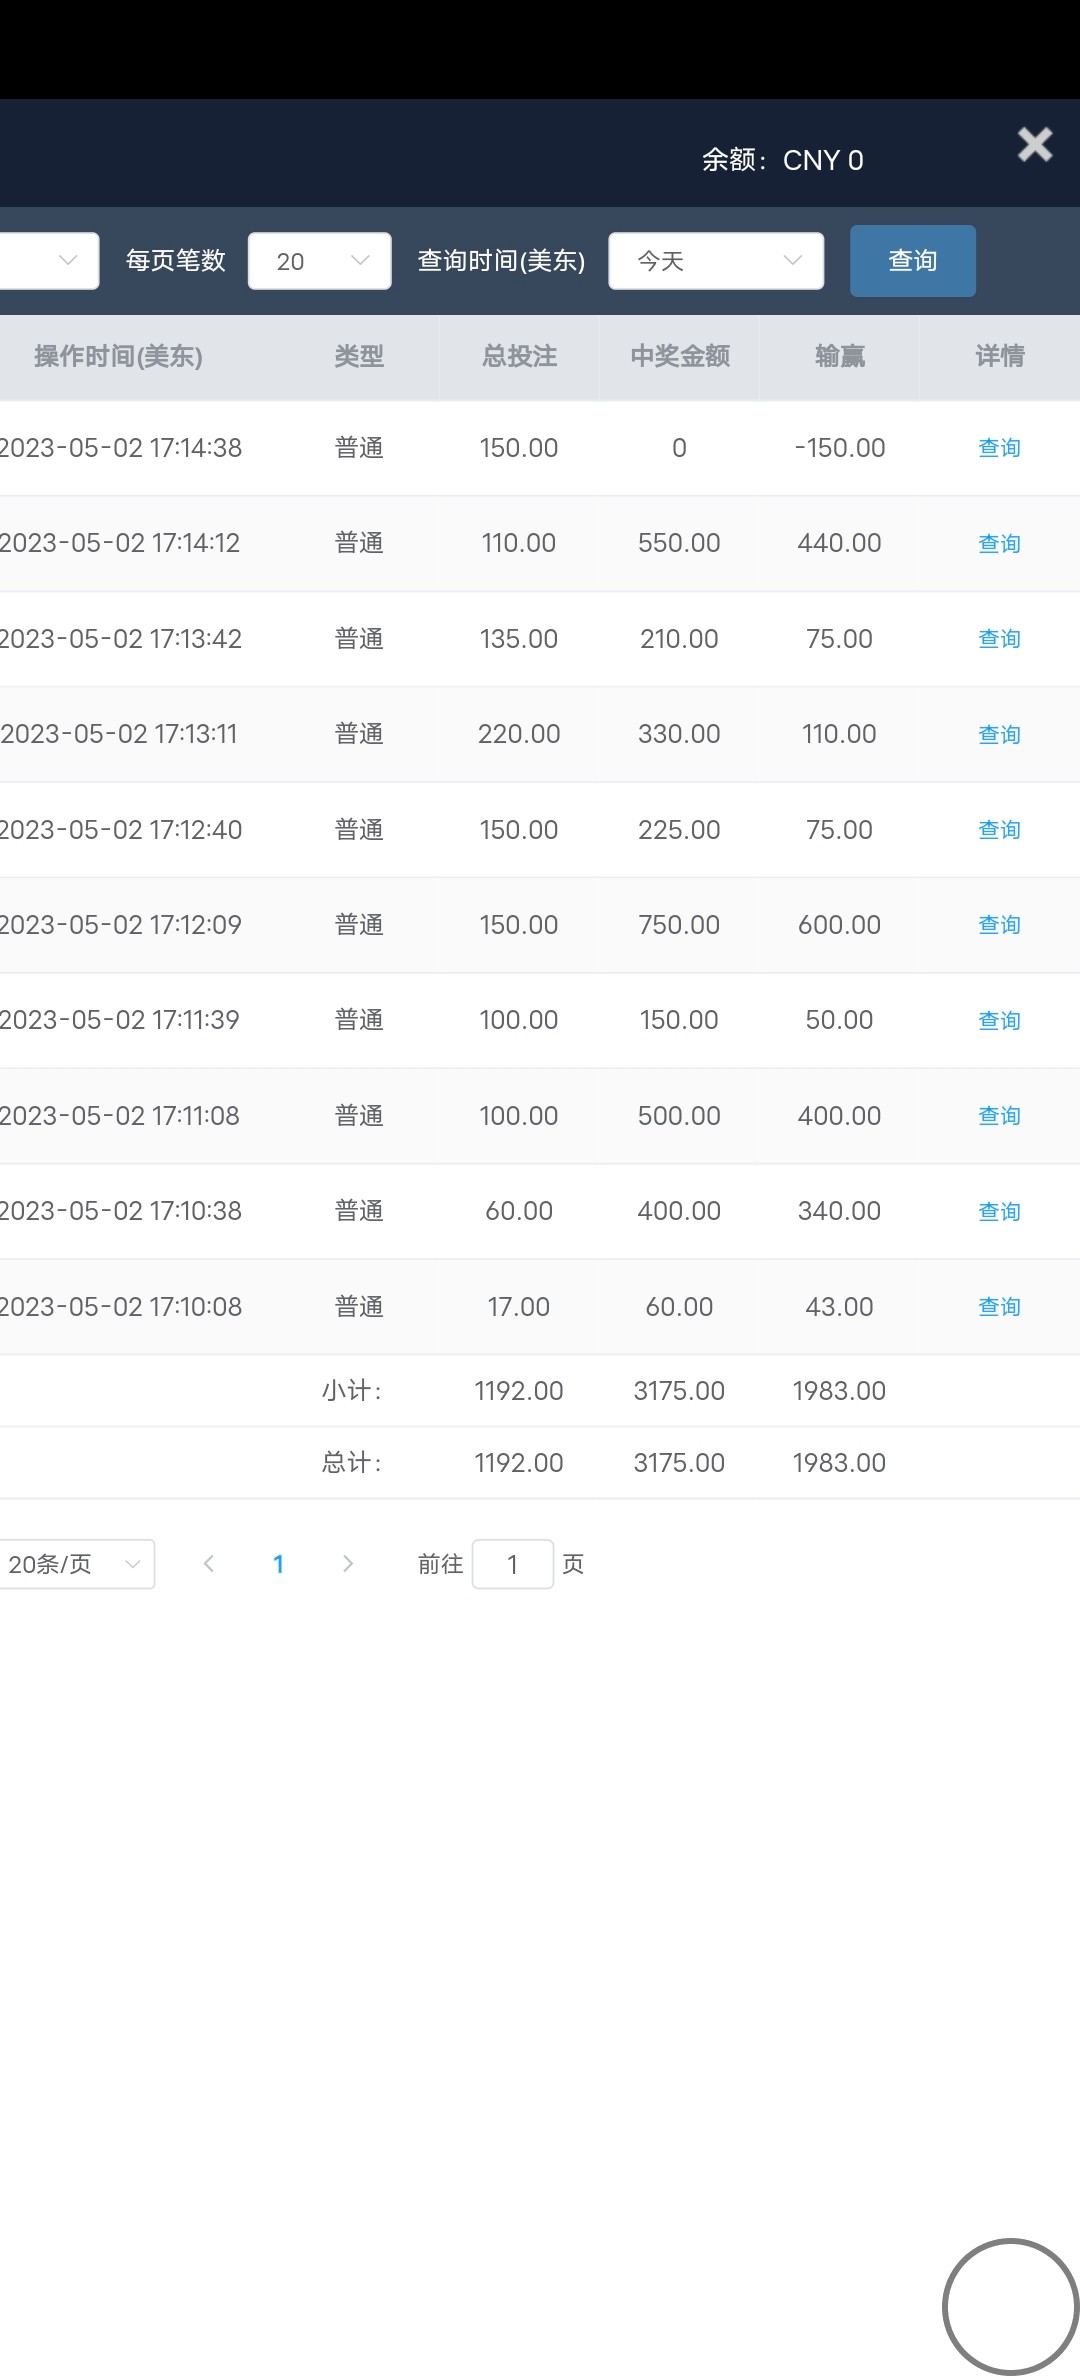Click the 前往 page number input field
The image size is (1080, 2376).
tap(512, 1564)
